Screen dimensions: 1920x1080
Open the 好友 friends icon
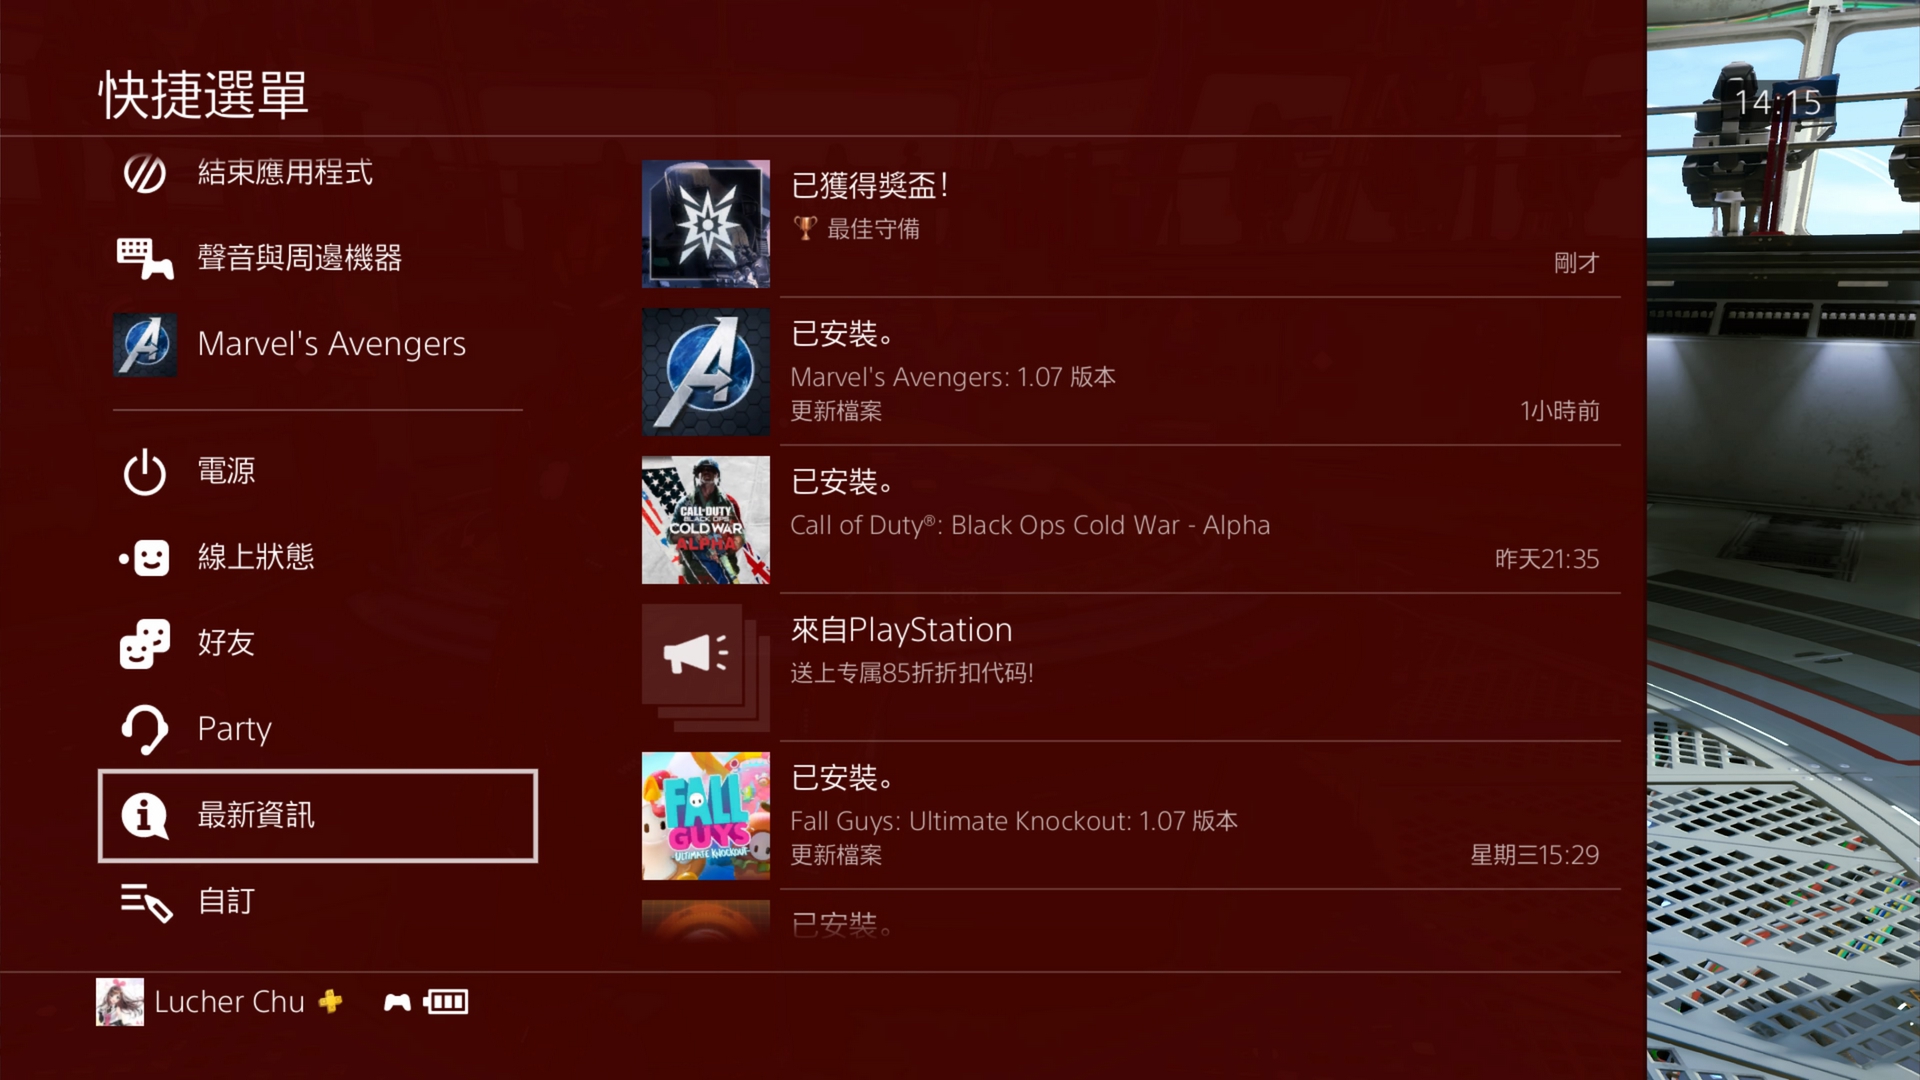point(145,643)
